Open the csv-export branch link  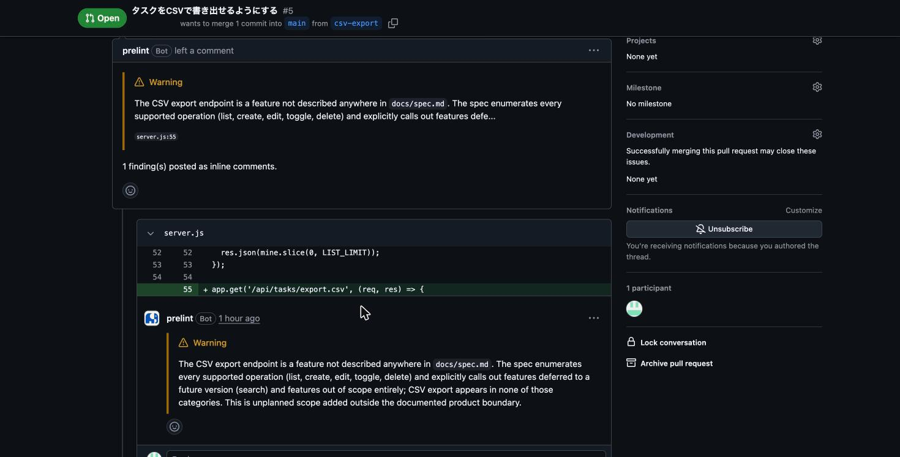point(356,24)
